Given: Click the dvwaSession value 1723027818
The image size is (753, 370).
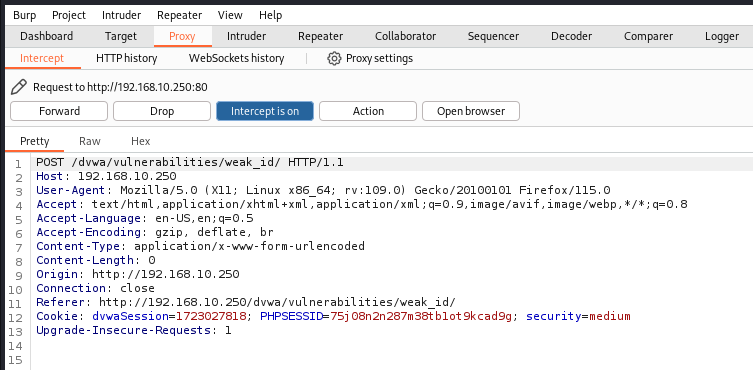Looking at the screenshot, I should 211,316.
